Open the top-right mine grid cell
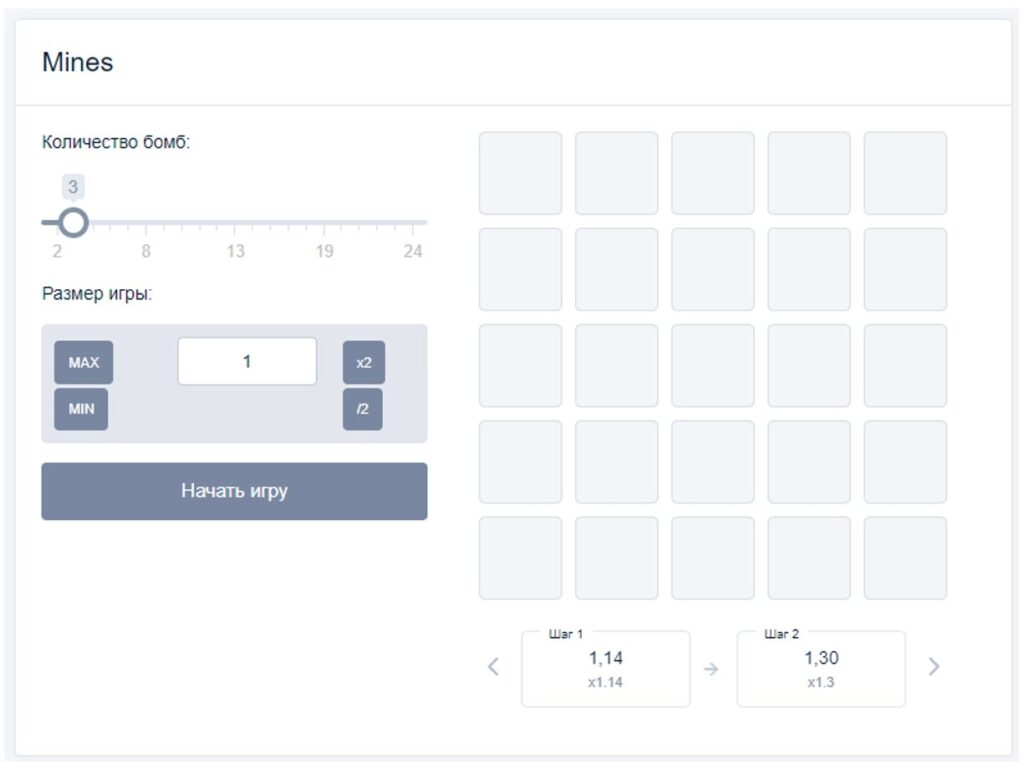The height and width of the screenshot is (764, 1024). [905, 173]
